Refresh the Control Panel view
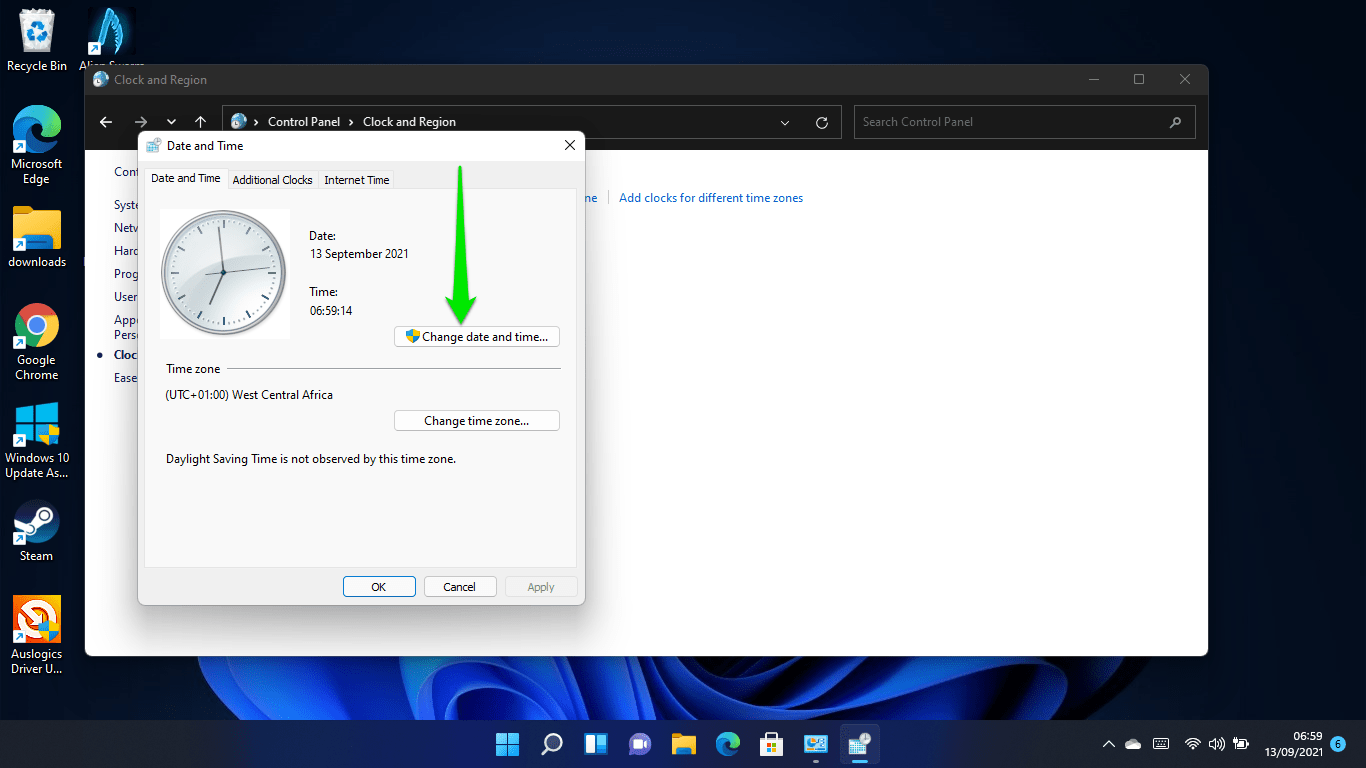The height and width of the screenshot is (768, 1366). (x=822, y=122)
